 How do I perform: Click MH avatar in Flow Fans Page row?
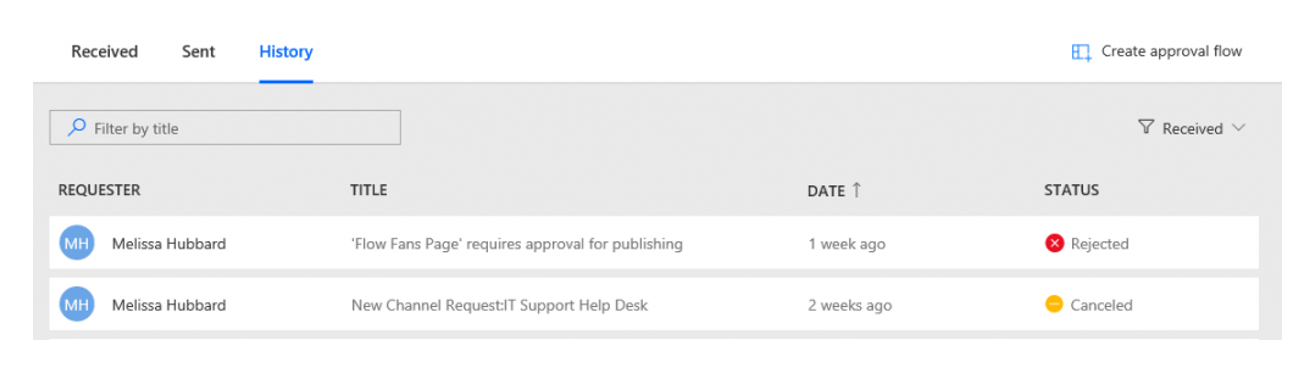(x=76, y=243)
